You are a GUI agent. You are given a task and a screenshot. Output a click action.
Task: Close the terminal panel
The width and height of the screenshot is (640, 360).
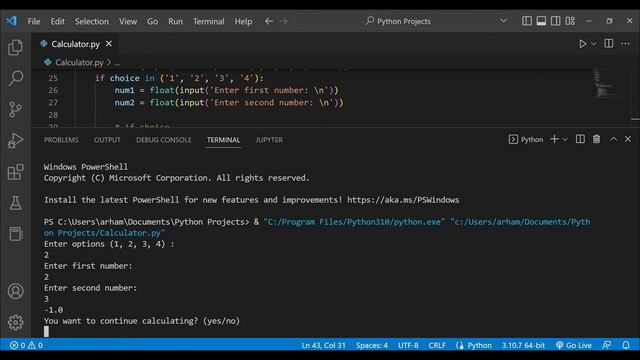pos(628,139)
